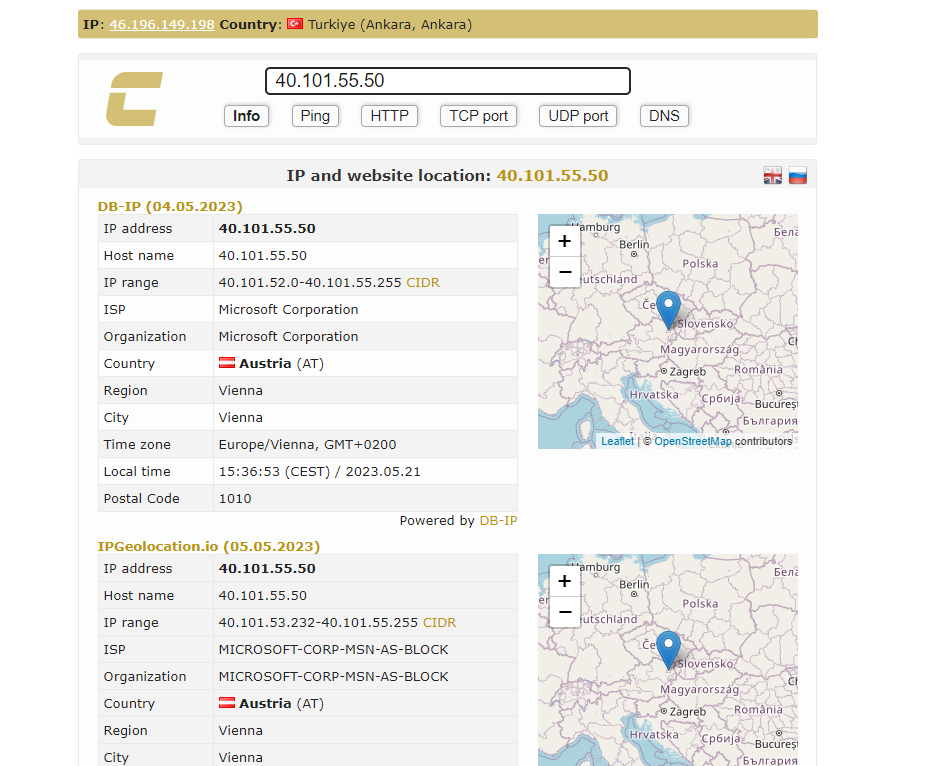
Task: Zoom in on the IPGeolocation.io map
Action: pos(565,581)
